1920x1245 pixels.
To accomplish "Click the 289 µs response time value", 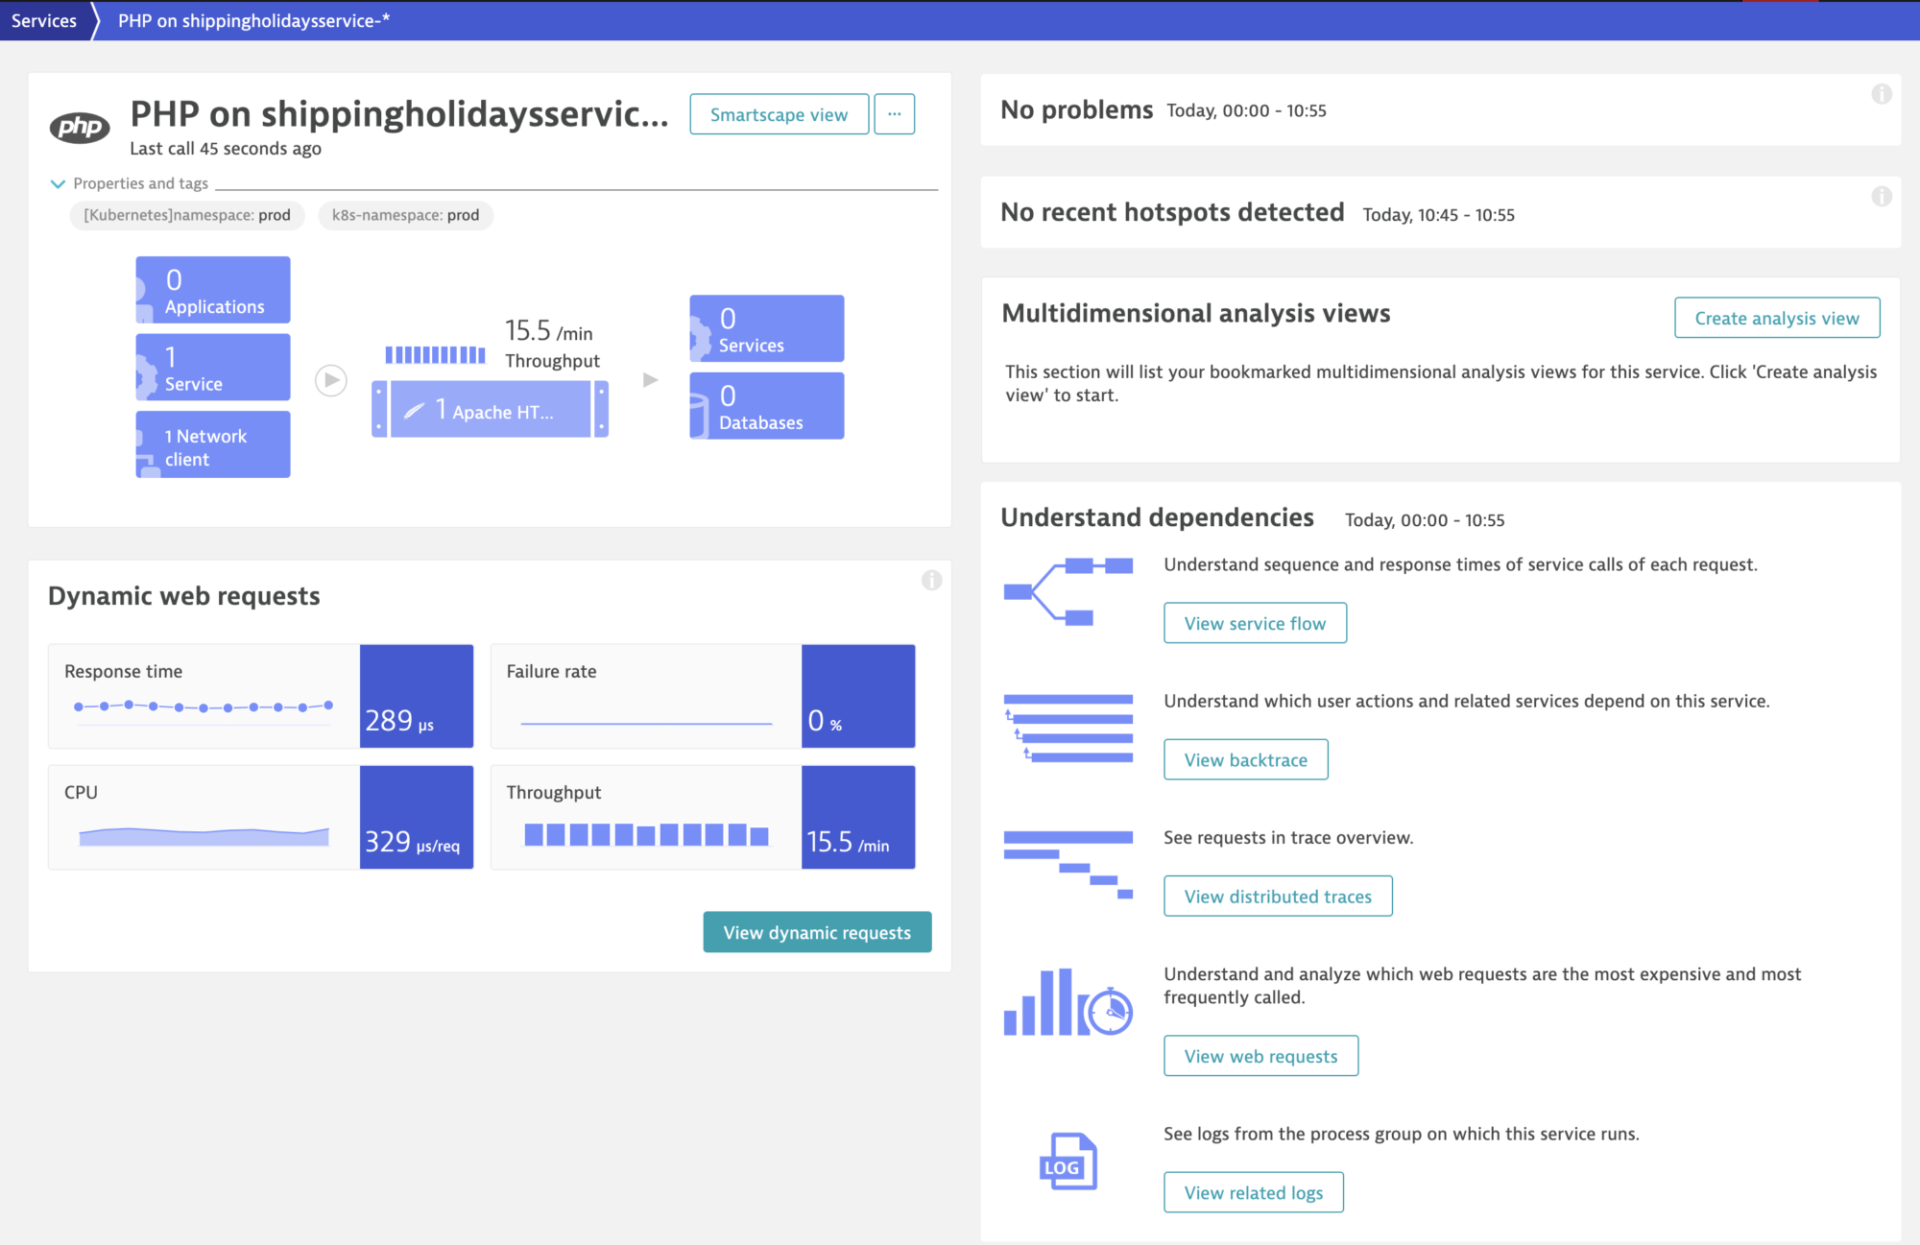I will [416, 696].
